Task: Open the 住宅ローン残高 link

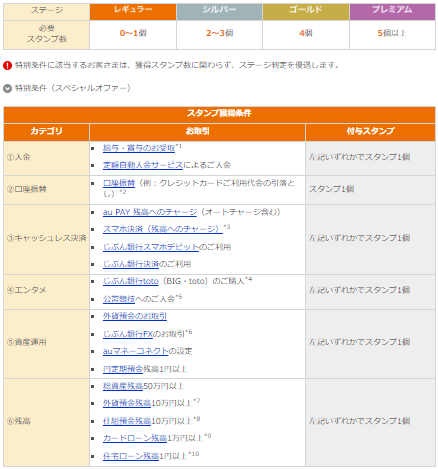Action: click(x=131, y=456)
